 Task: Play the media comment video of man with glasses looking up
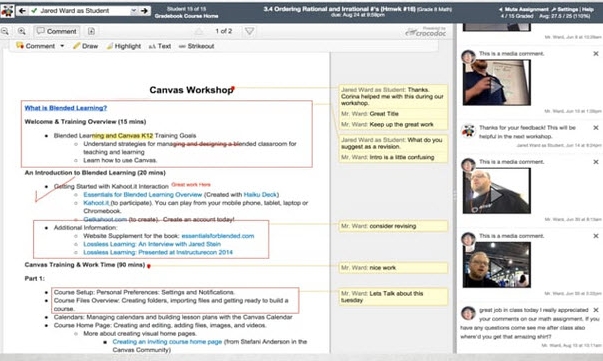tap(496, 191)
